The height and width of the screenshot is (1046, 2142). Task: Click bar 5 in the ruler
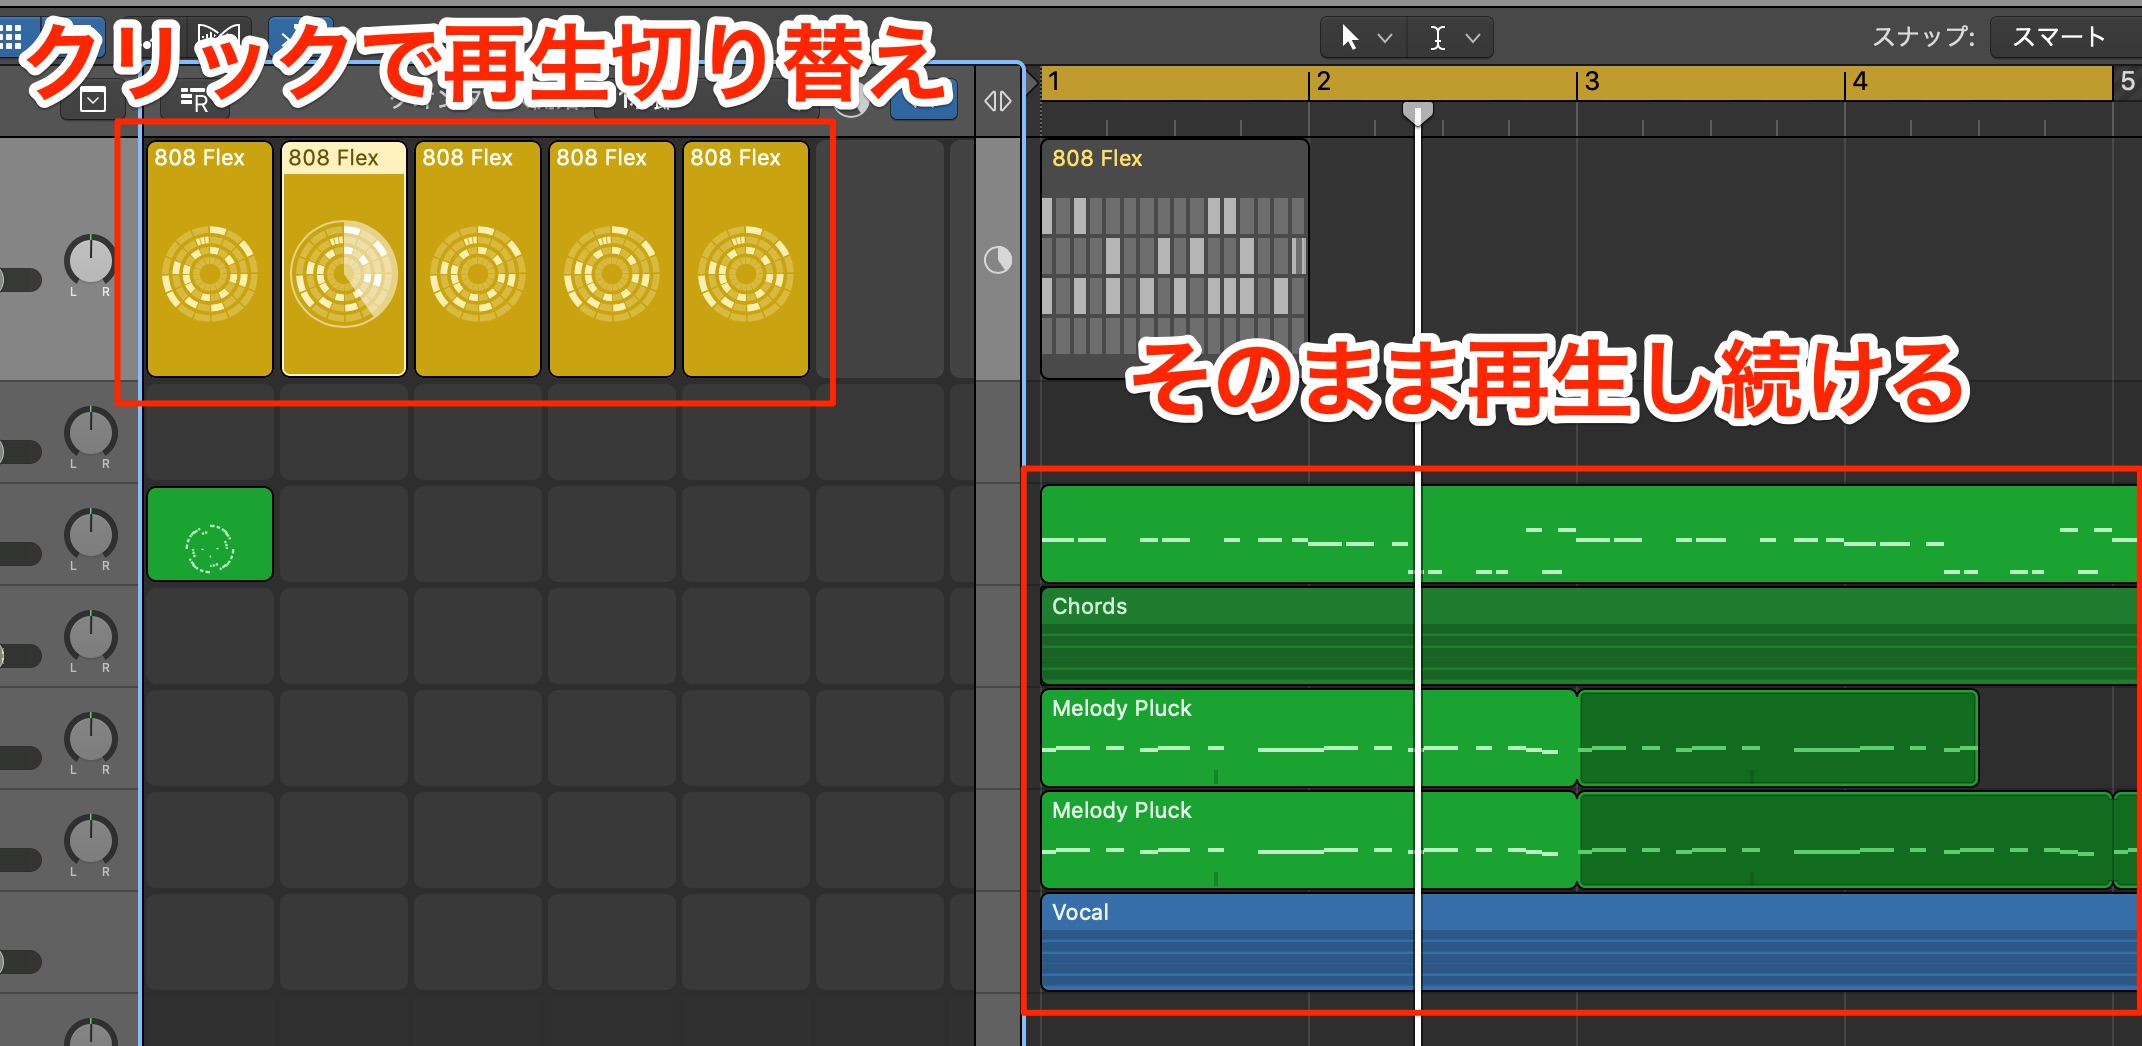pyautogui.click(x=2128, y=82)
